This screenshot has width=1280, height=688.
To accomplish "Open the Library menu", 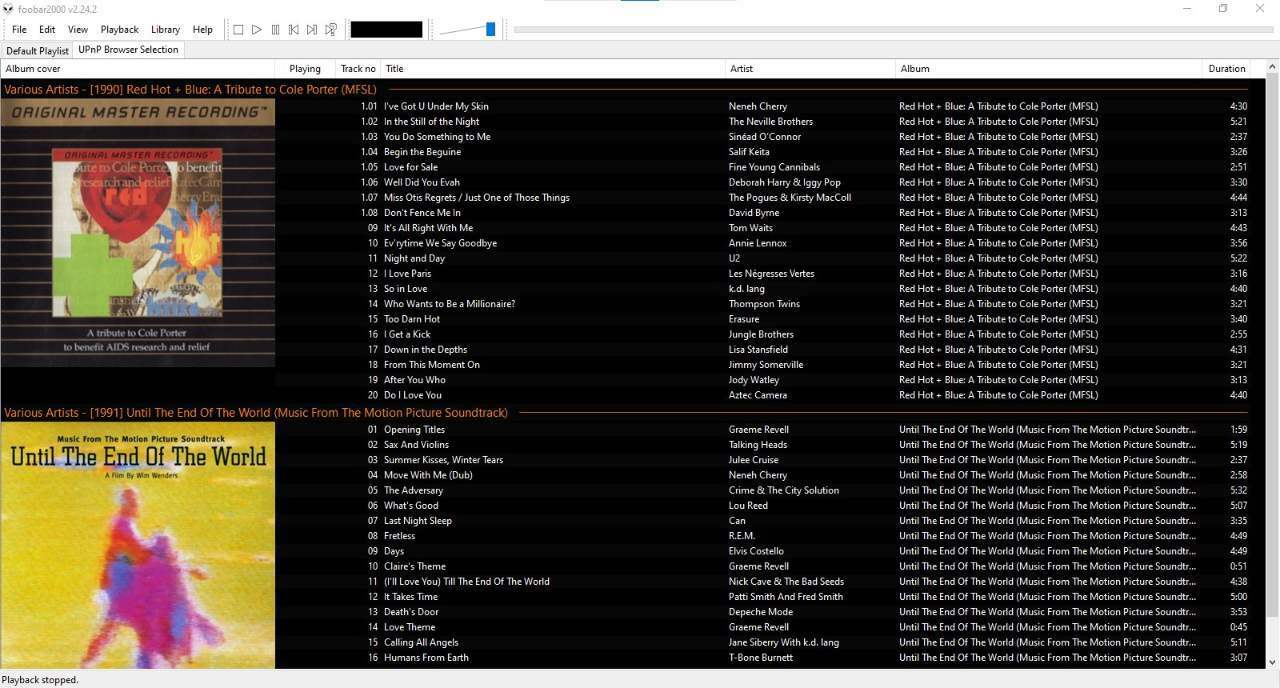I will 165,30.
